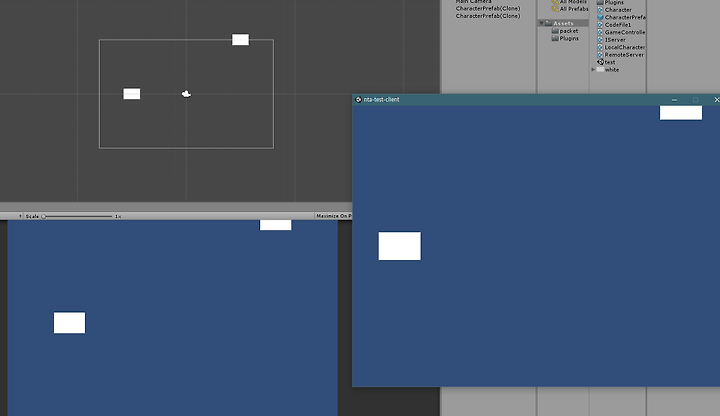Select the white texture thumbnail
720x416 pixels.
pos(600,69)
